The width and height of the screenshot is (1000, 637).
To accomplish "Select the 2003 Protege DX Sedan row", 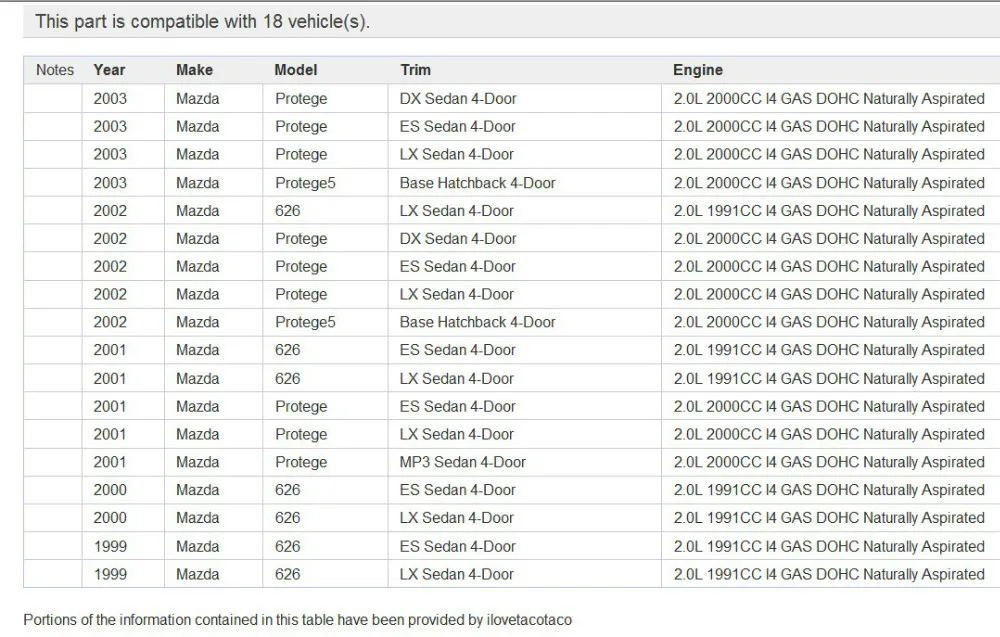I will pyautogui.click(x=511, y=99).
